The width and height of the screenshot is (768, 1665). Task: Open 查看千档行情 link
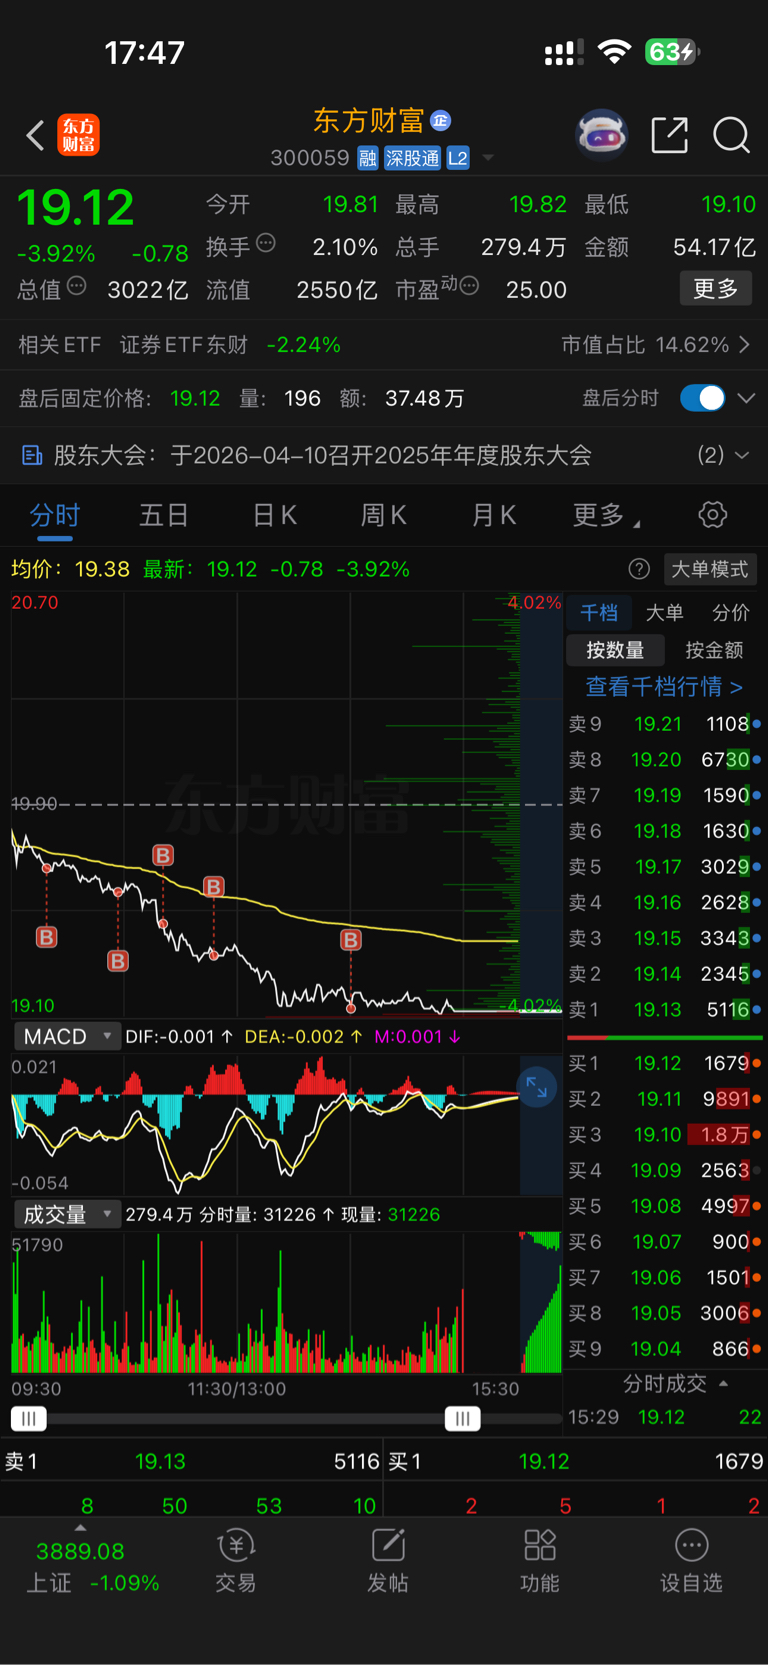click(663, 687)
